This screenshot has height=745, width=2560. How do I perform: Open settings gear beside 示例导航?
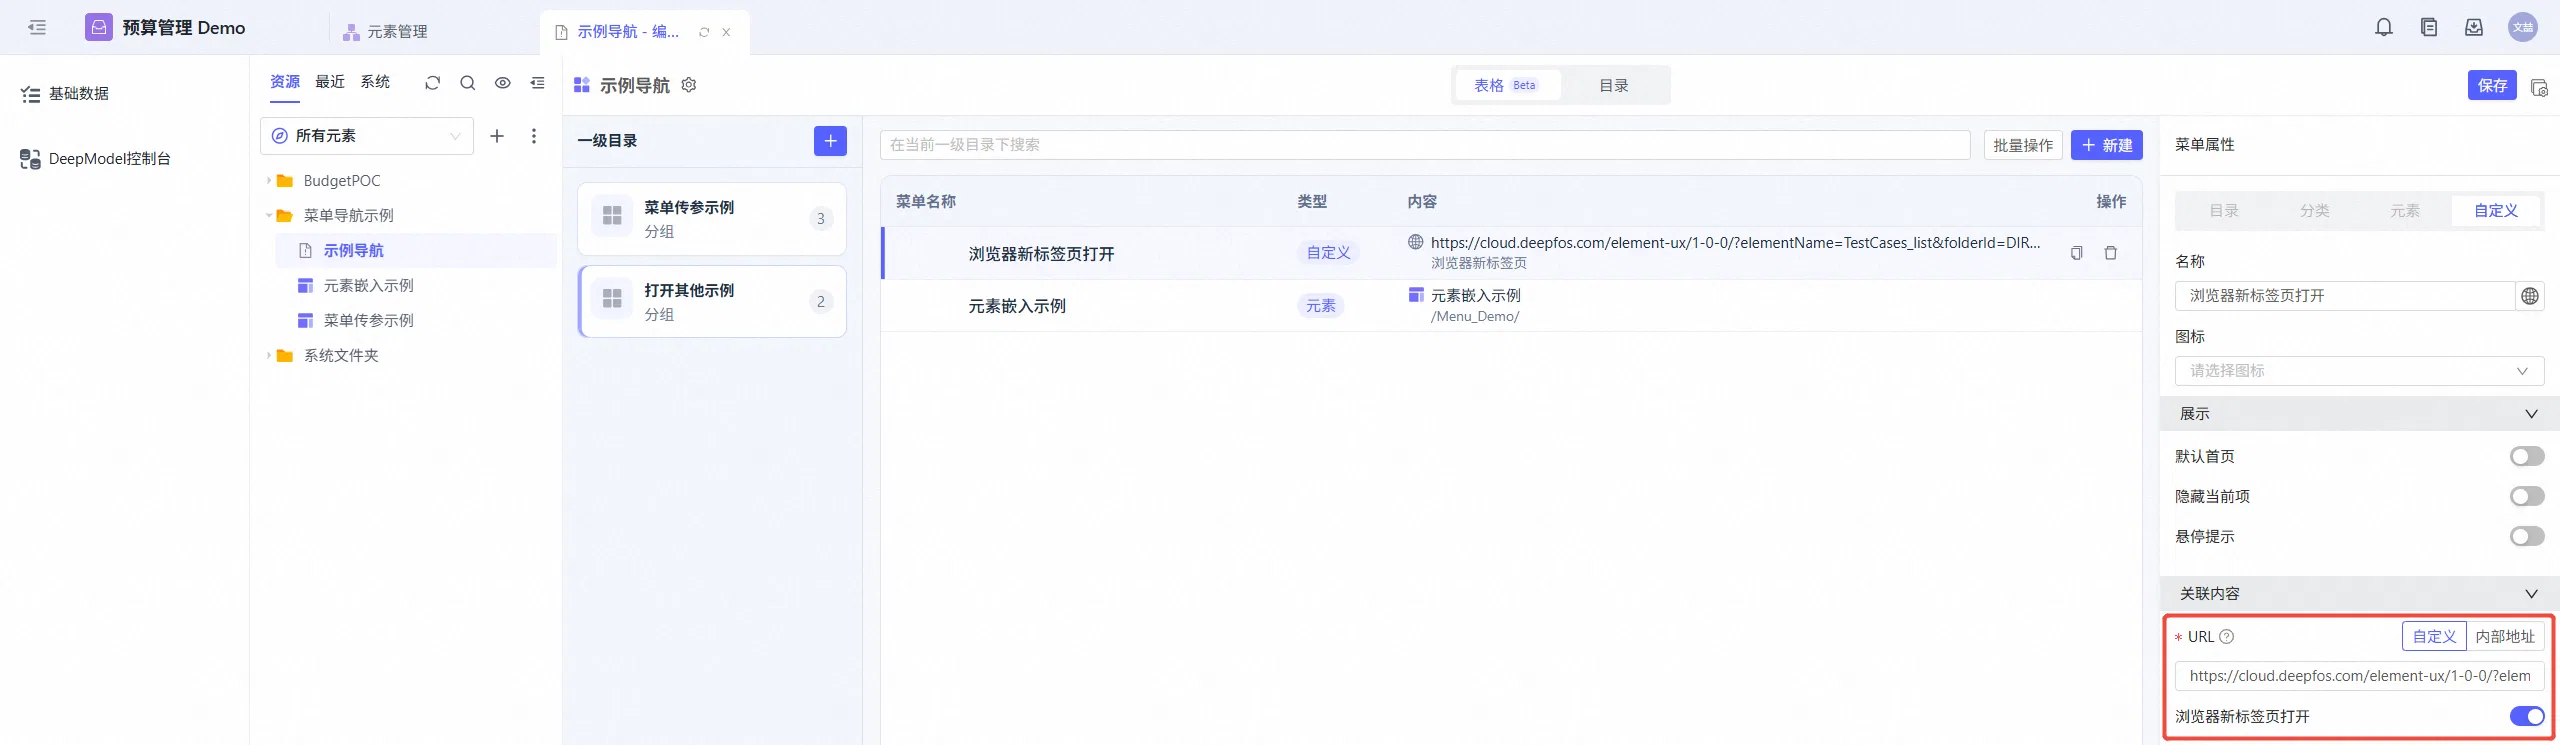click(x=689, y=85)
